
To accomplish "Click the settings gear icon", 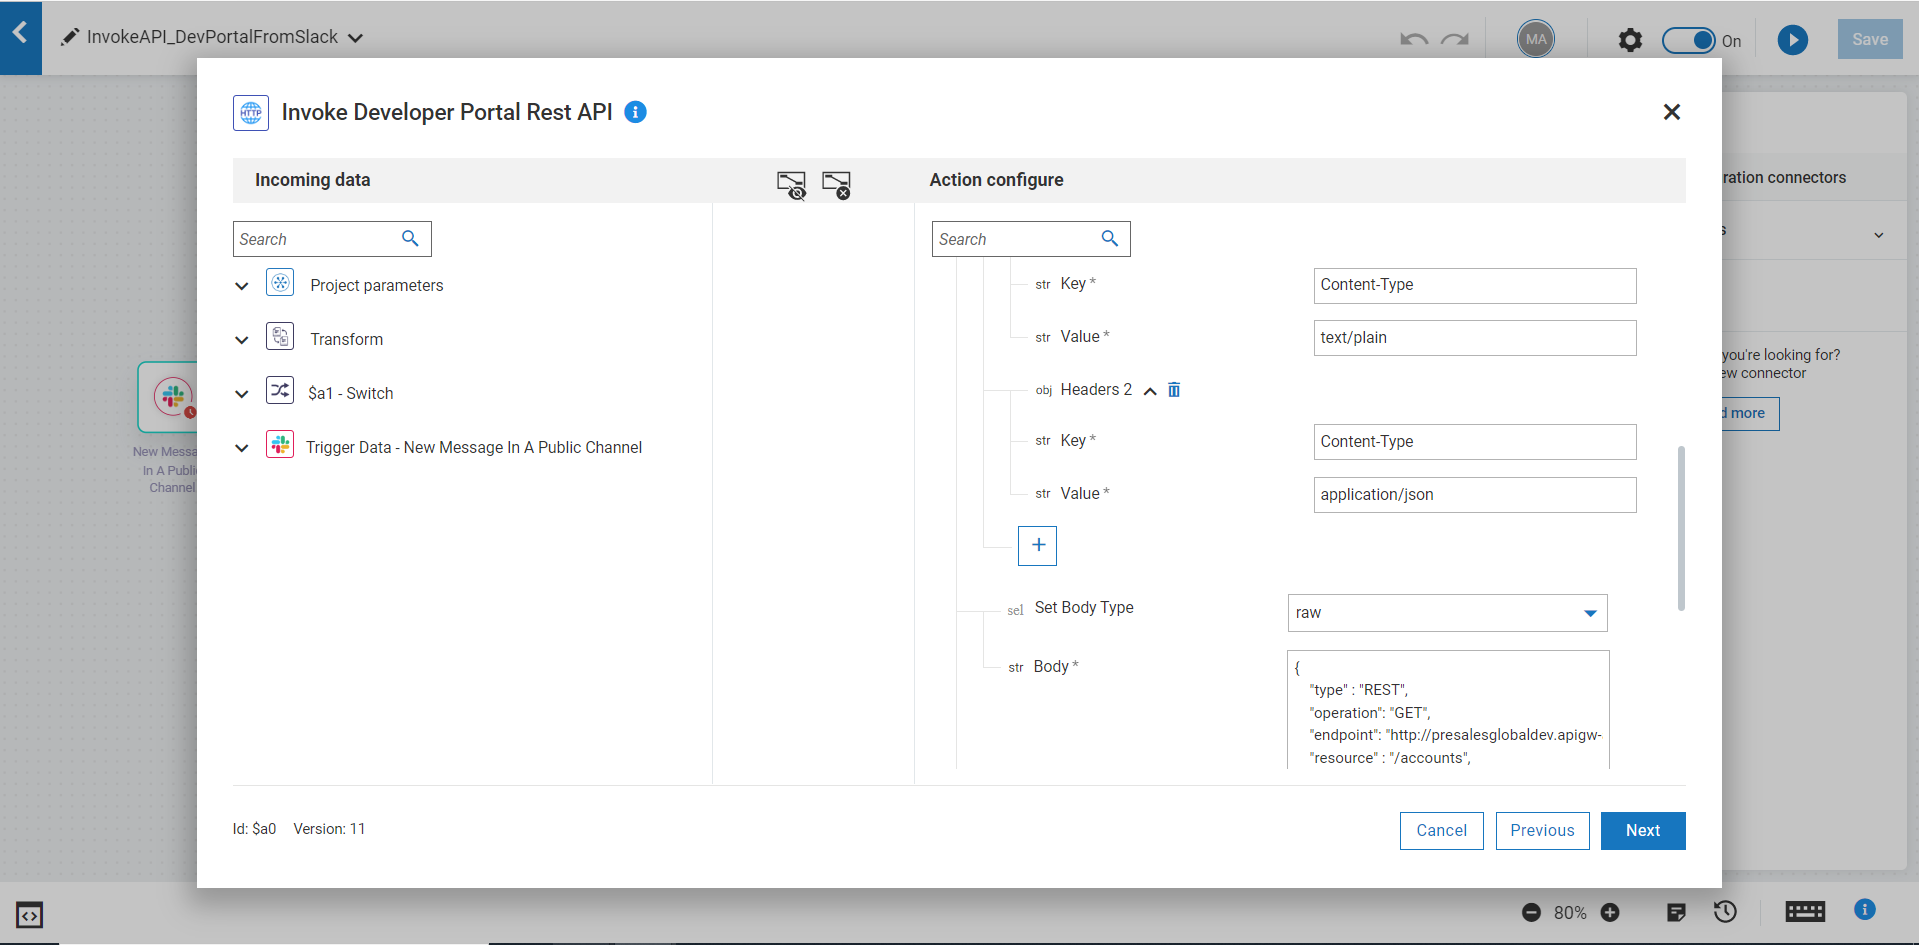I will [1630, 40].
